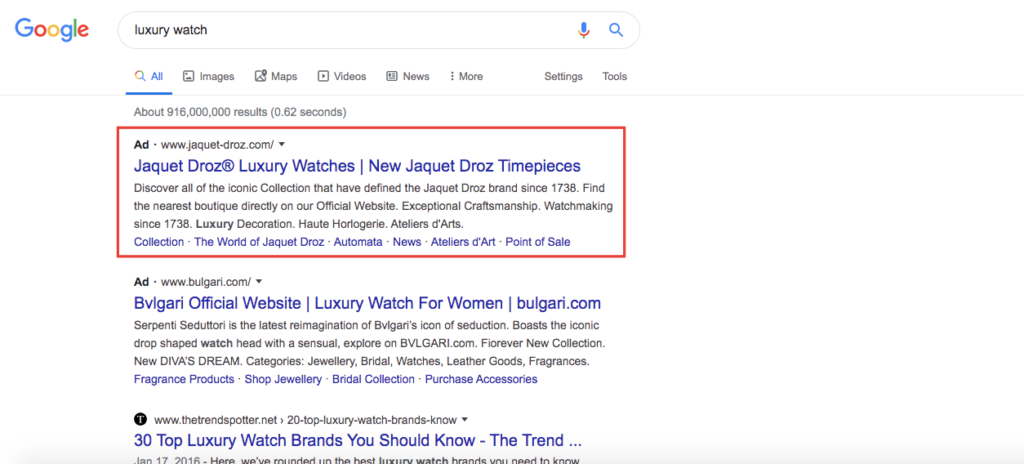Screen dimensions: 1024x464
Task: Click the Google logo
Action: (x=52, y=29)
